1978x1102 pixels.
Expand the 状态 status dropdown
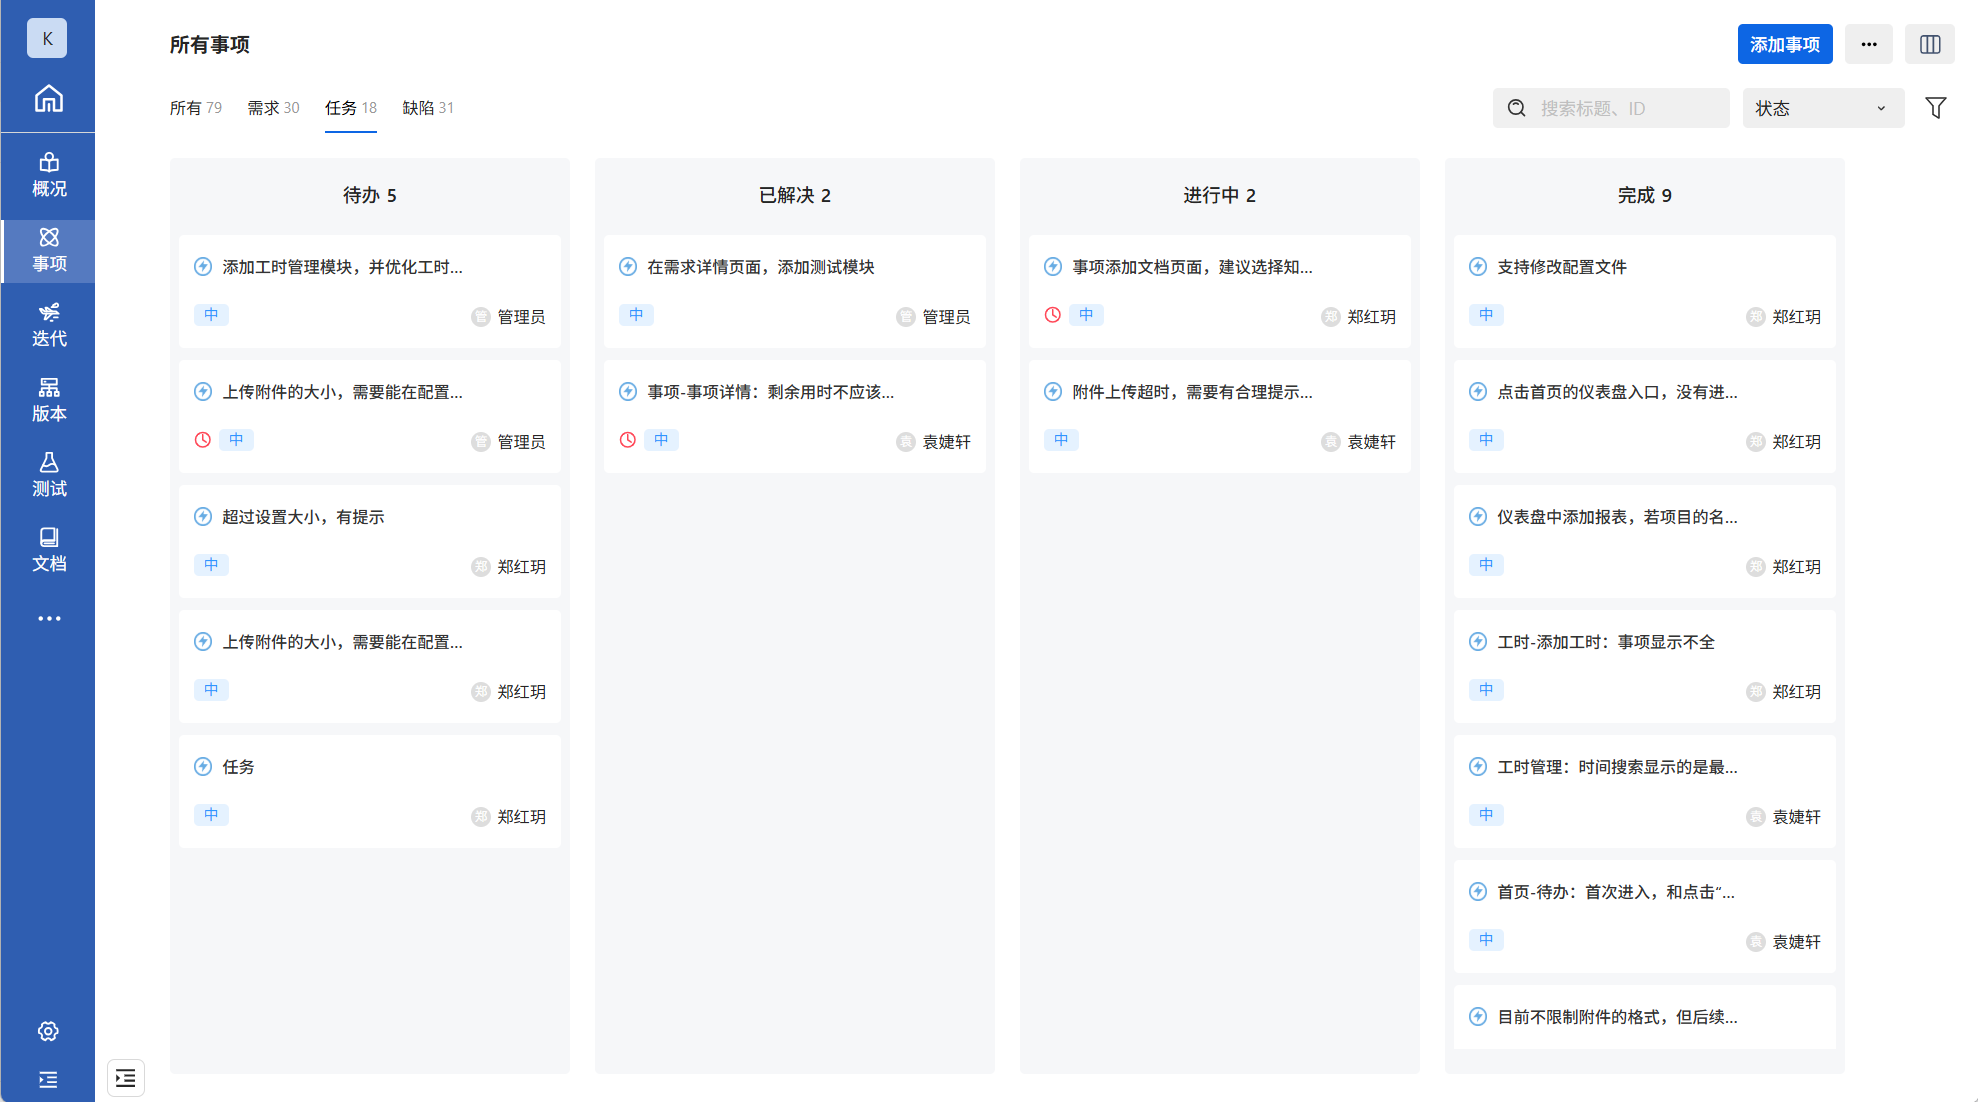1822,108
